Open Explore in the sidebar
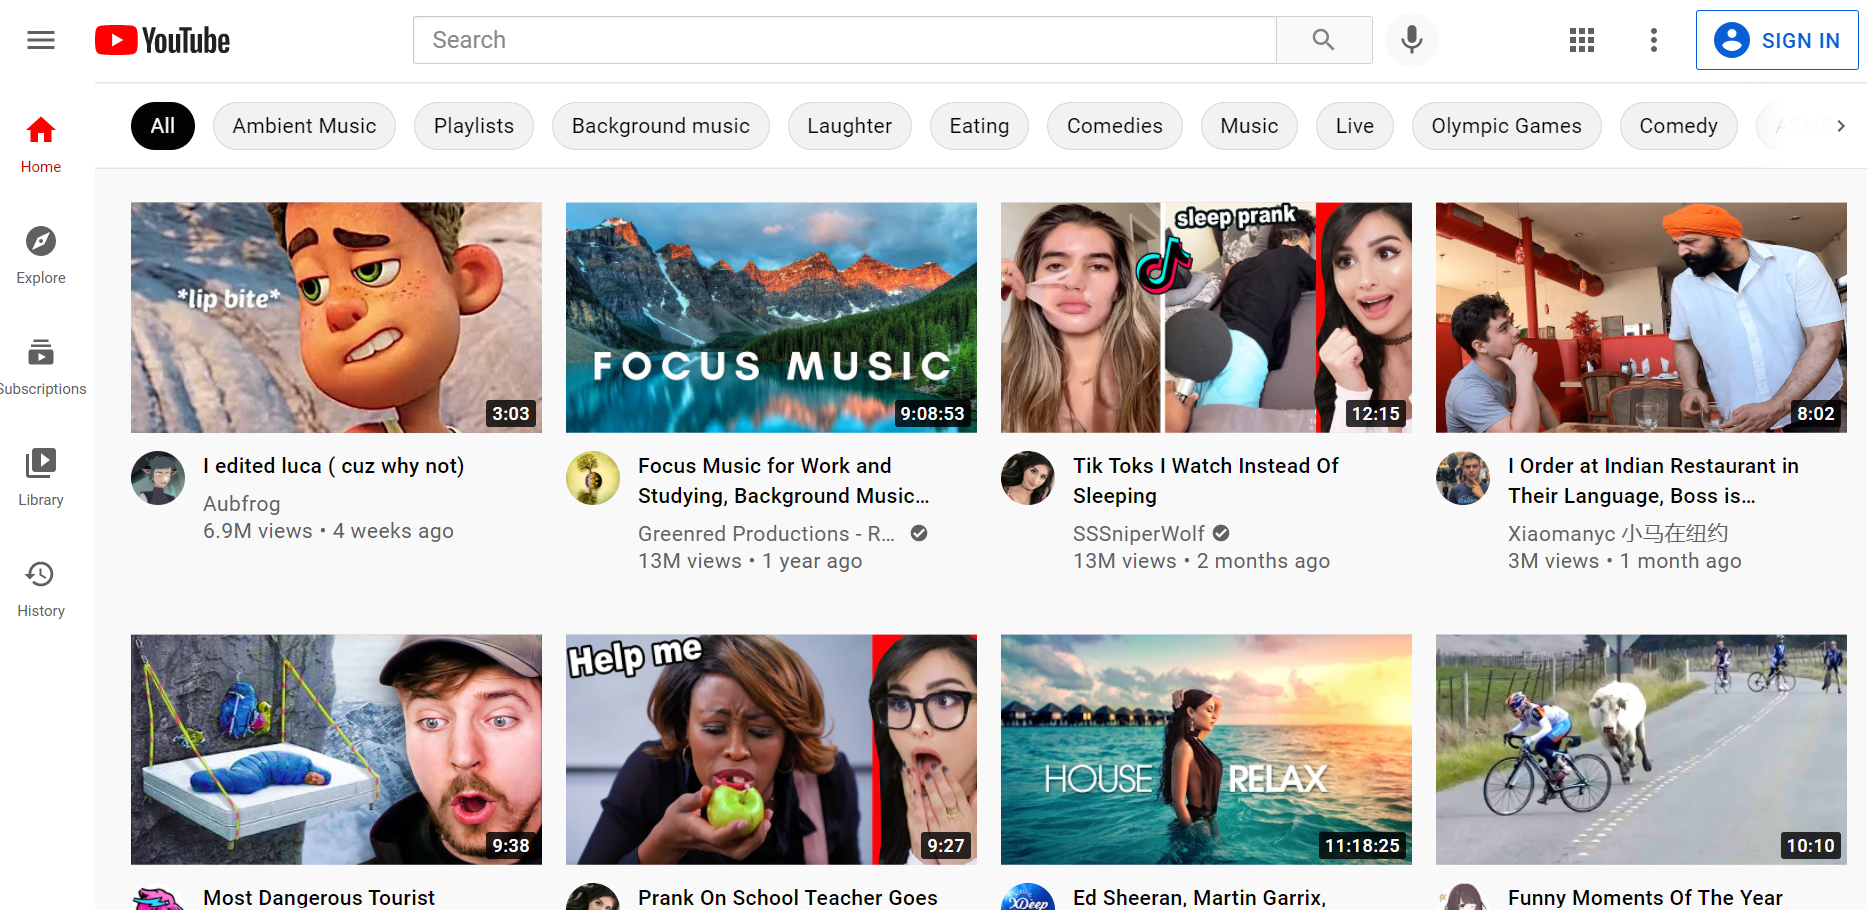The image size is (1867, 910). pyautogui.click(x=41, y=256)
